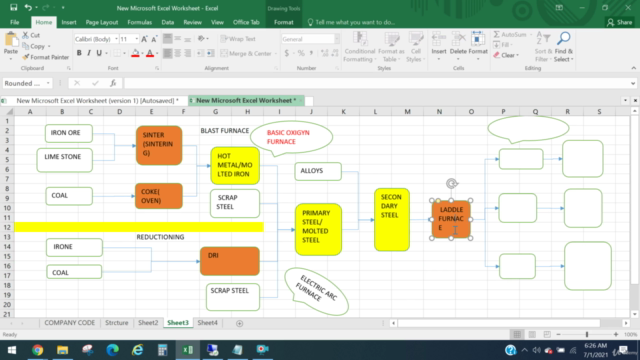This screenshot has width=640, height=360.
Task: Toggle Merge & Center
Action: point(247,53)
